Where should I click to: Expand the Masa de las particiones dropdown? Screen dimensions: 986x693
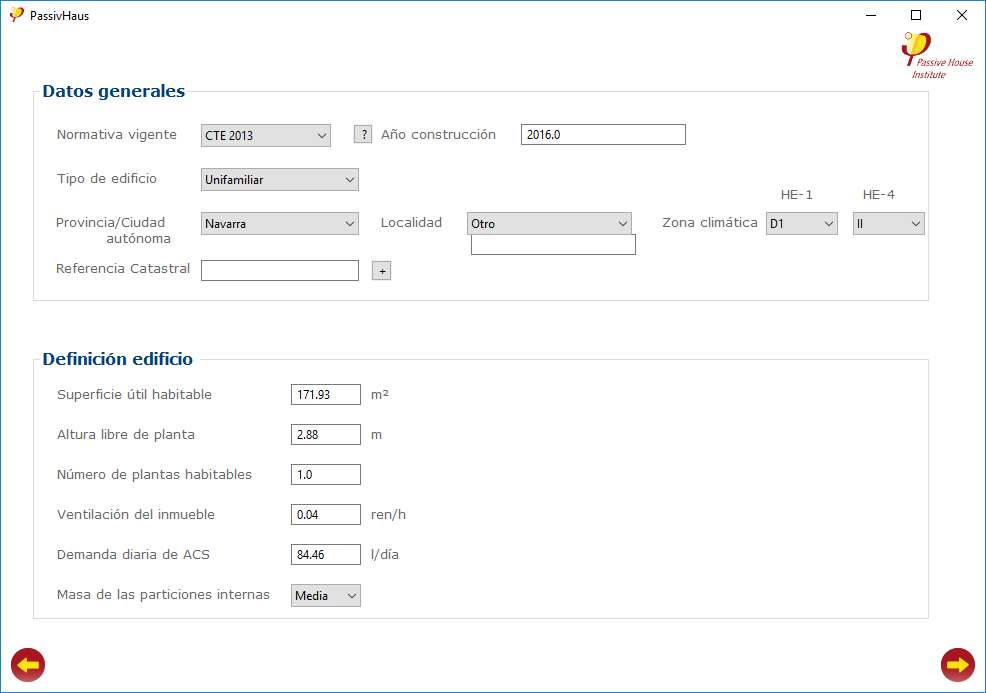click(325, 596)
